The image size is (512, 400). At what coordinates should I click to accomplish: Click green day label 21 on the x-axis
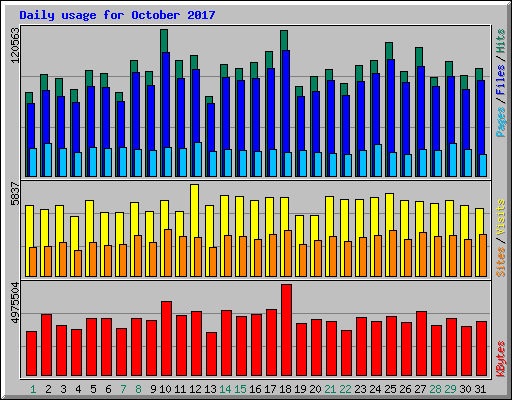(x=330, y=389)
